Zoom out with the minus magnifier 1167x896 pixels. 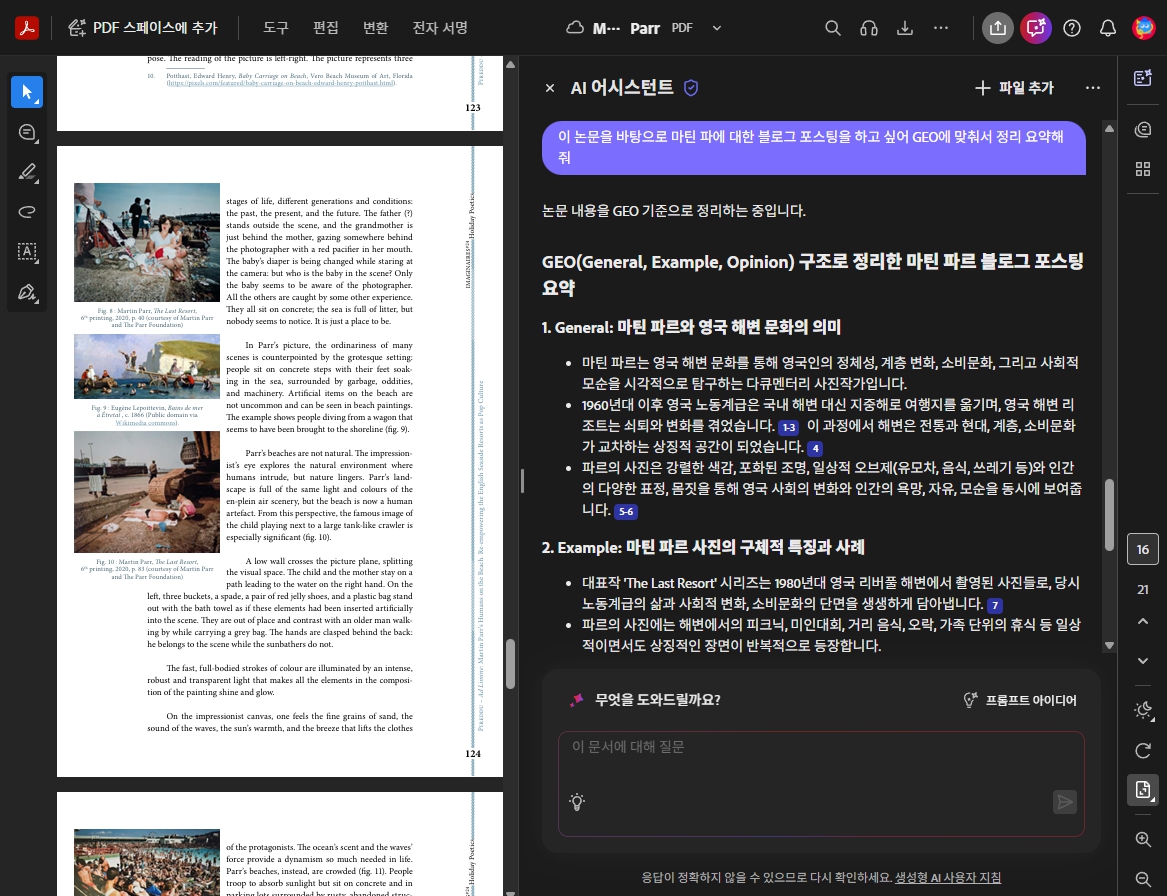coord(1143,879)
